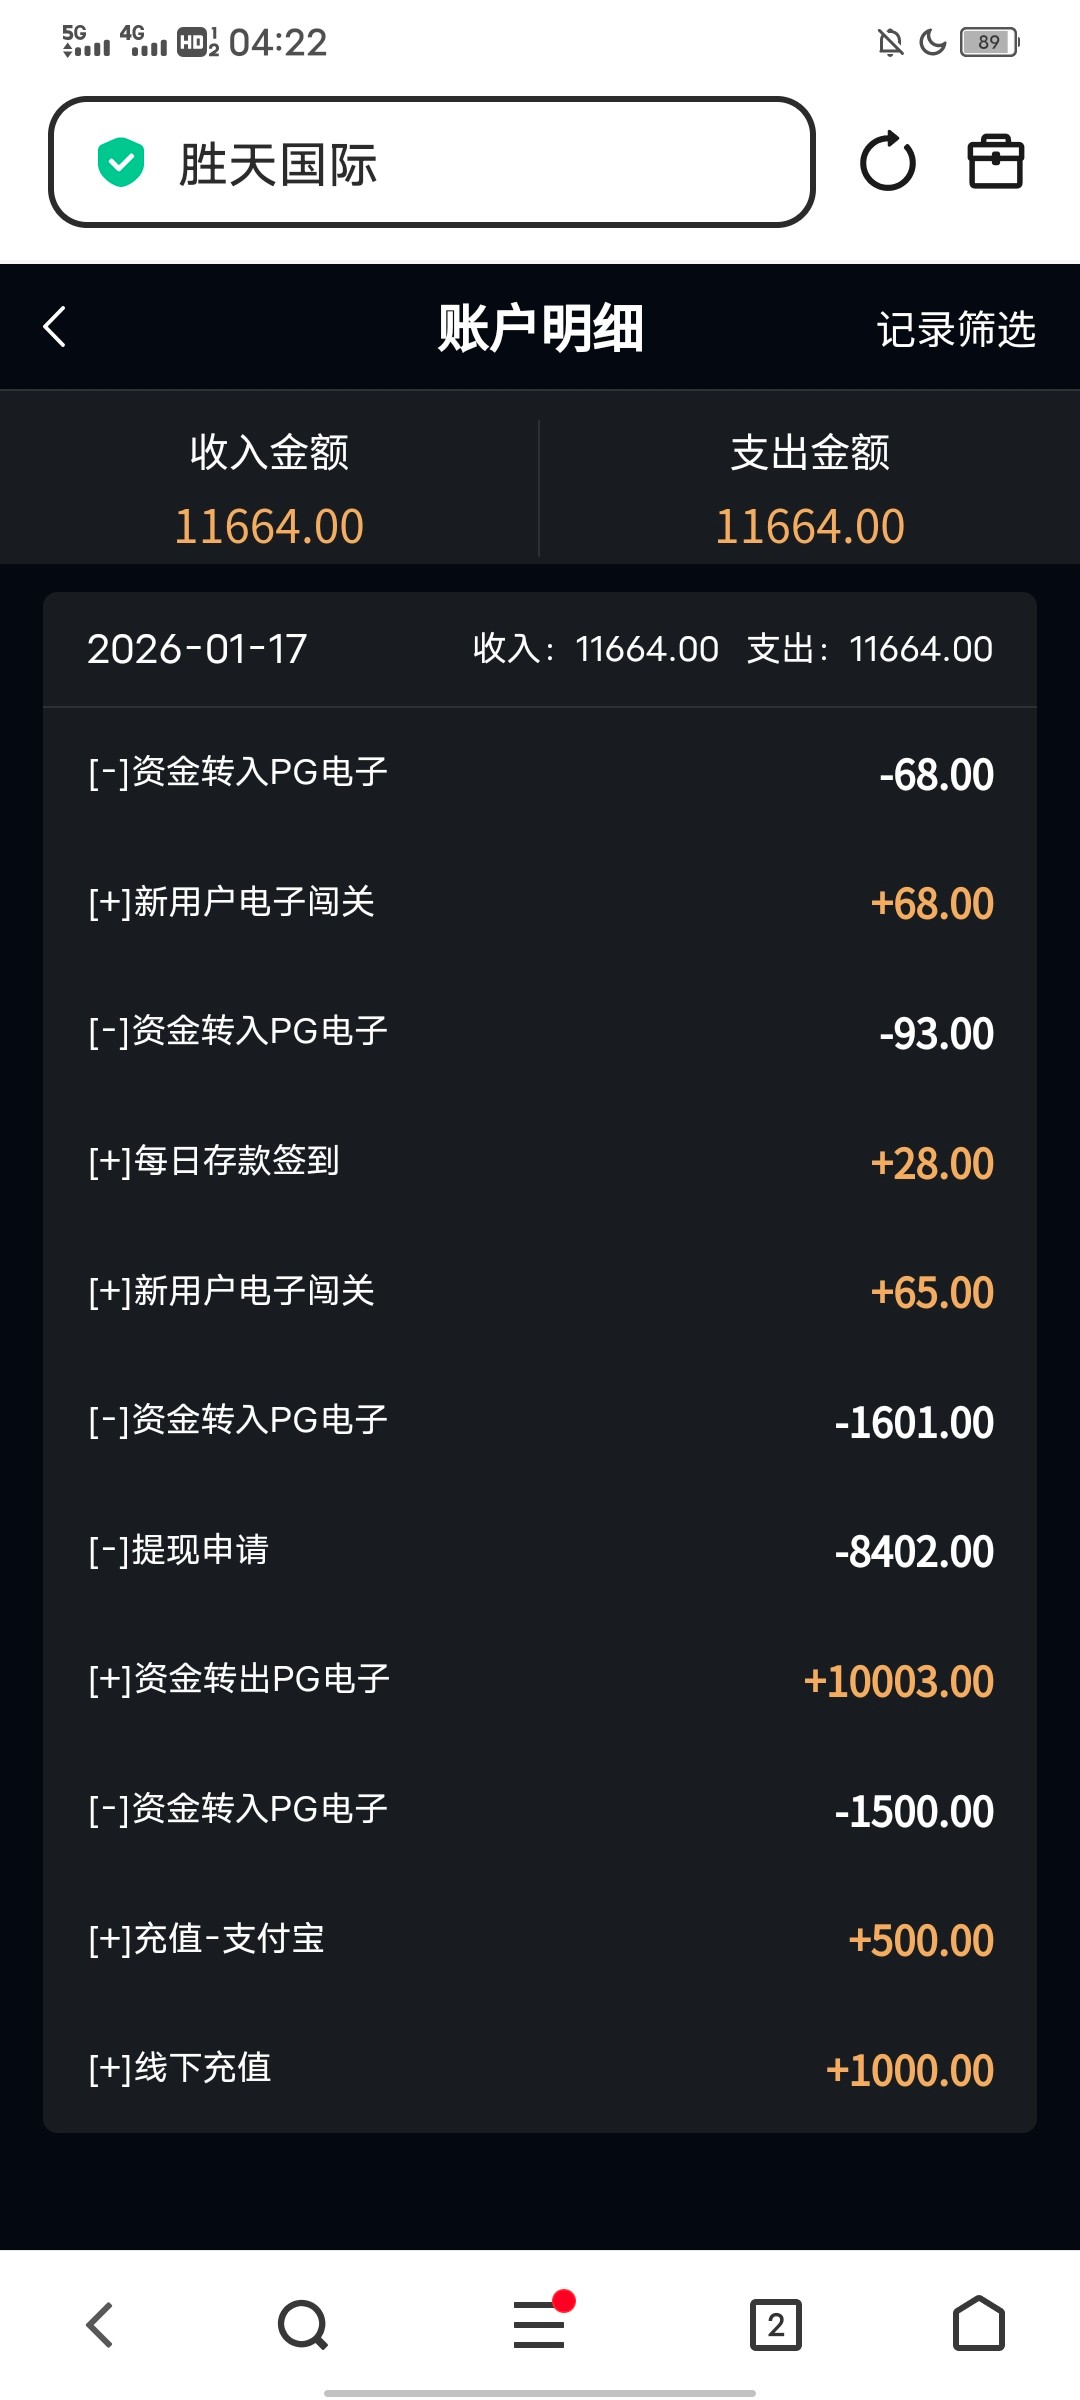
Task: Open the 资金转出PG电子 +10003.00 record
Action: [x=540, y=1680]
